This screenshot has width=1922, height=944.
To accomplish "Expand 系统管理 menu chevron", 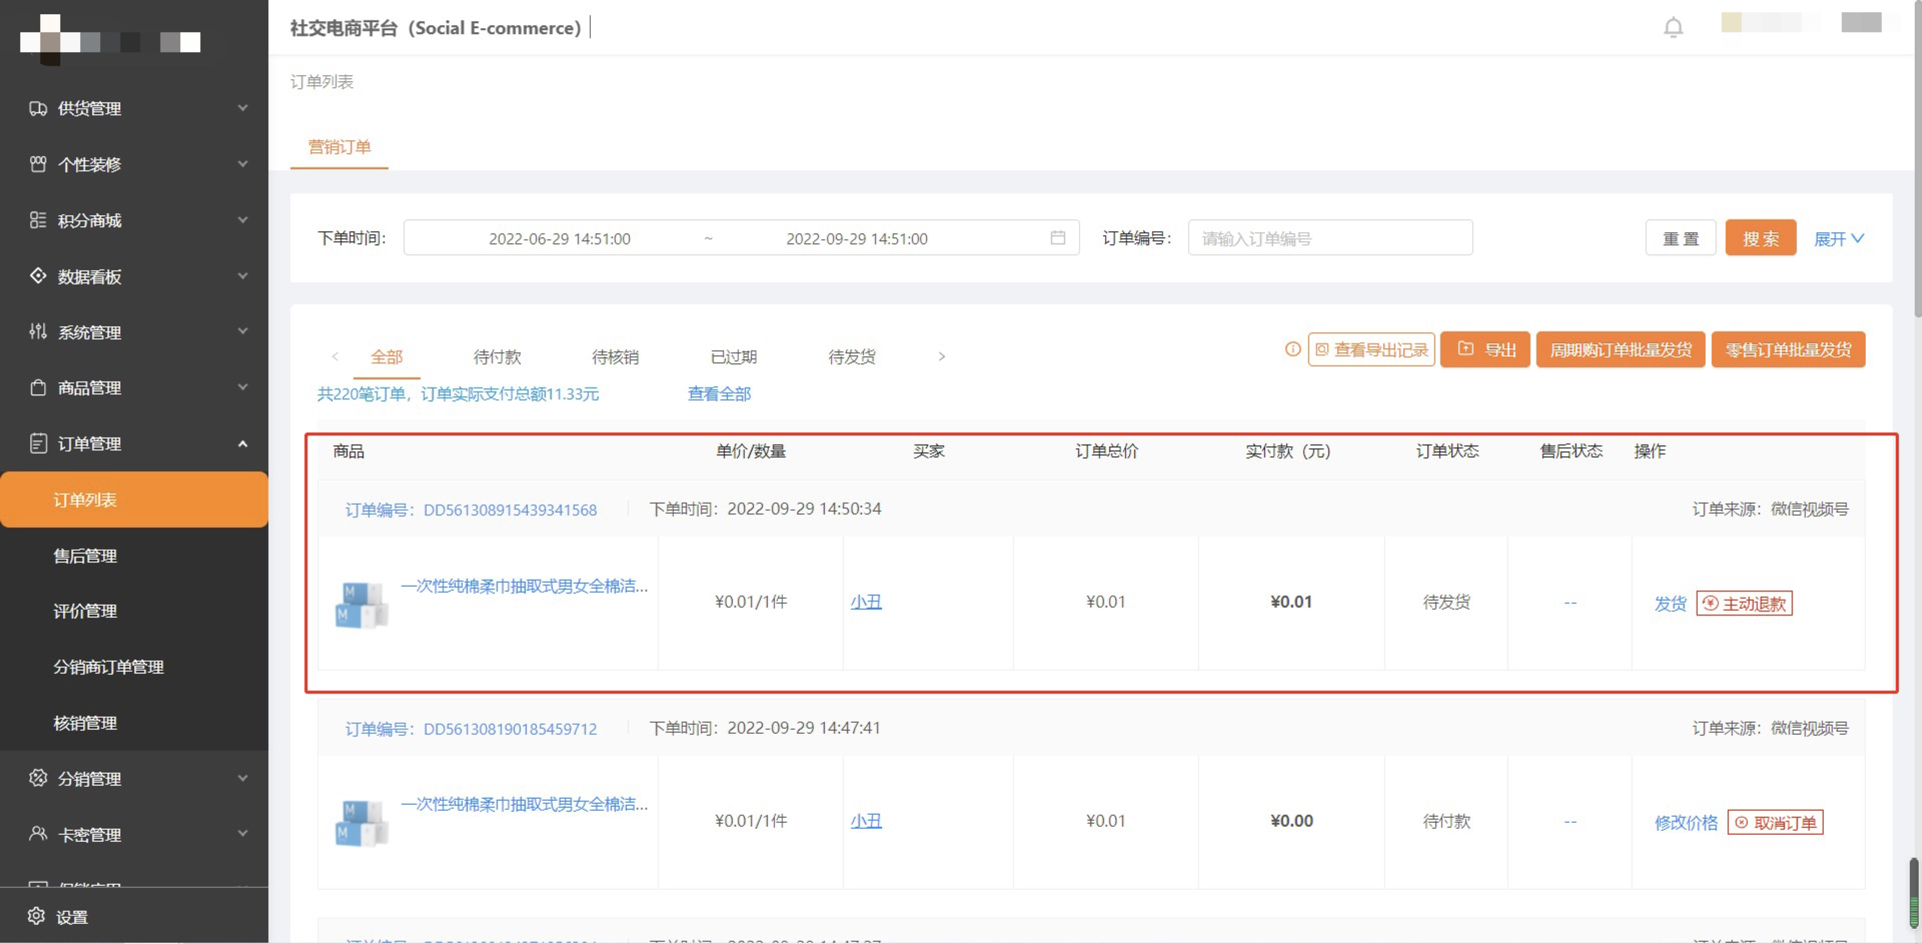I will [x=242, y=331].
